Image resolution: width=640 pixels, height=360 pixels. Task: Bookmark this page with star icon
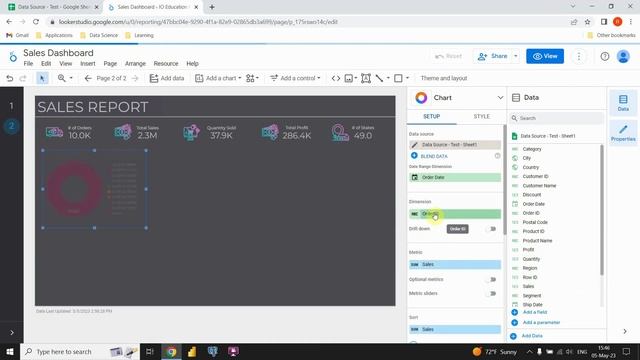coord(587,22)
